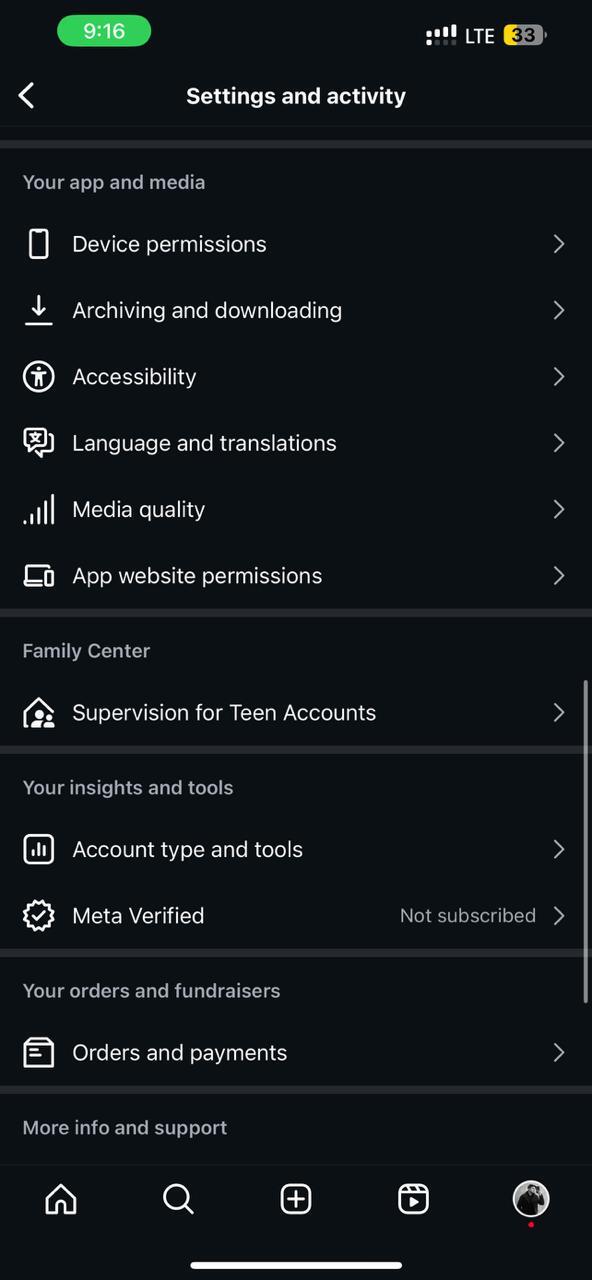Tap the Create post plus icon

pyautogui.click(x=295, y=1199)
